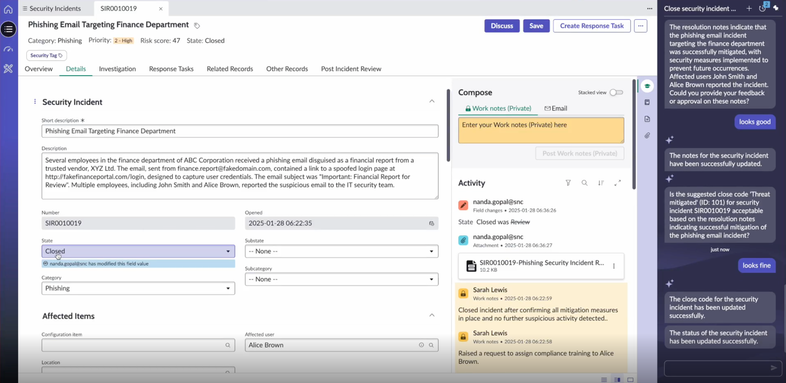The height and width of the screenshot is (383, 786).
Task: Open the attachment options menu
Action: [614, 266]
